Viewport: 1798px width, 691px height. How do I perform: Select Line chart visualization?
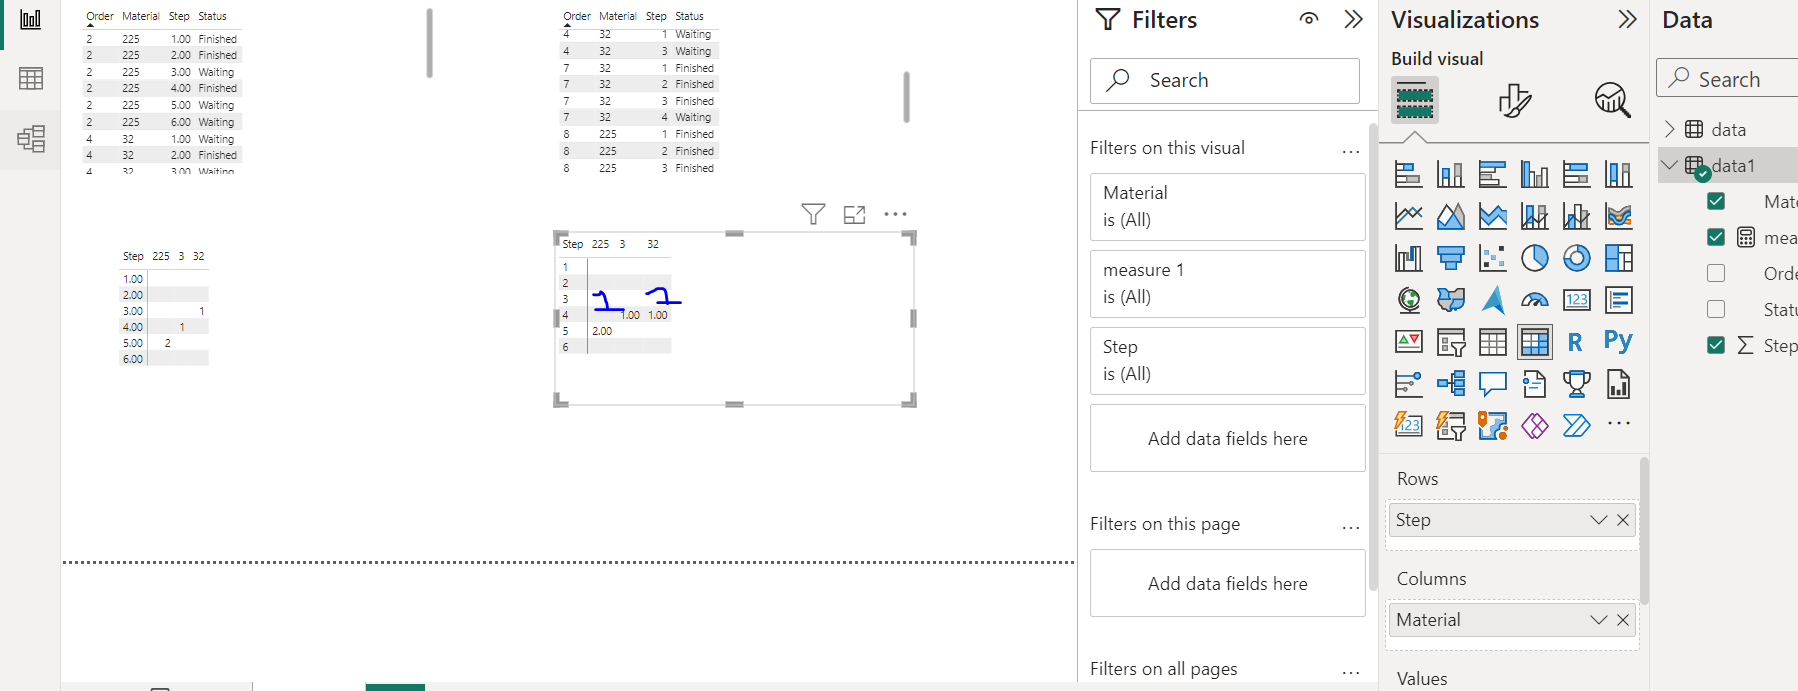click(1408, 216)
